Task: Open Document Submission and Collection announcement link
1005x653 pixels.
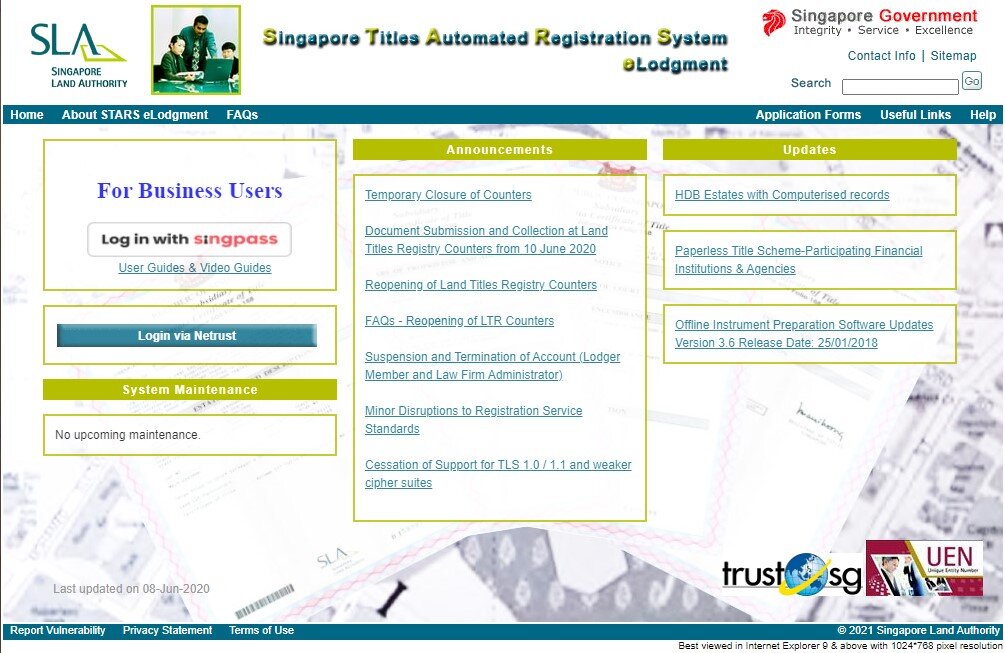Action: (x=486, y=240)
